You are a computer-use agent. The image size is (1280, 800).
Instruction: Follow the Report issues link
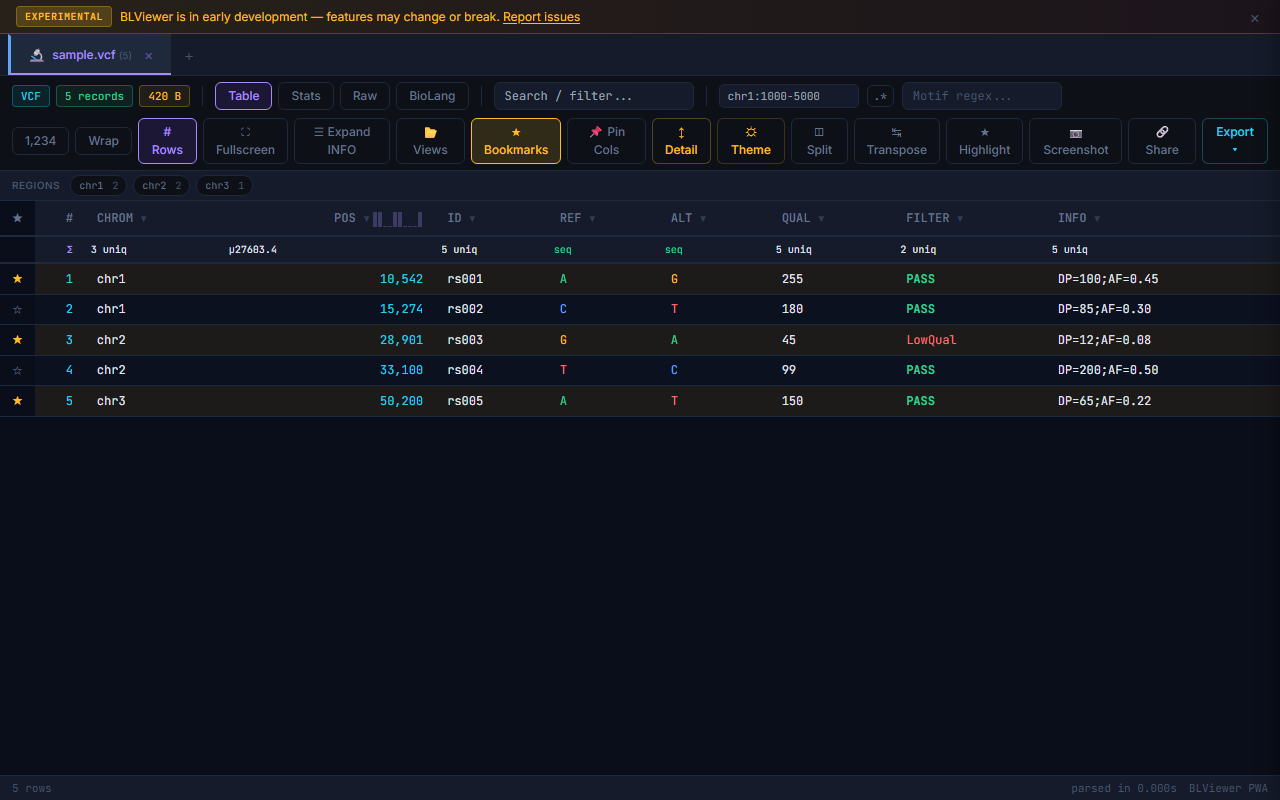(x=541, y=17)
